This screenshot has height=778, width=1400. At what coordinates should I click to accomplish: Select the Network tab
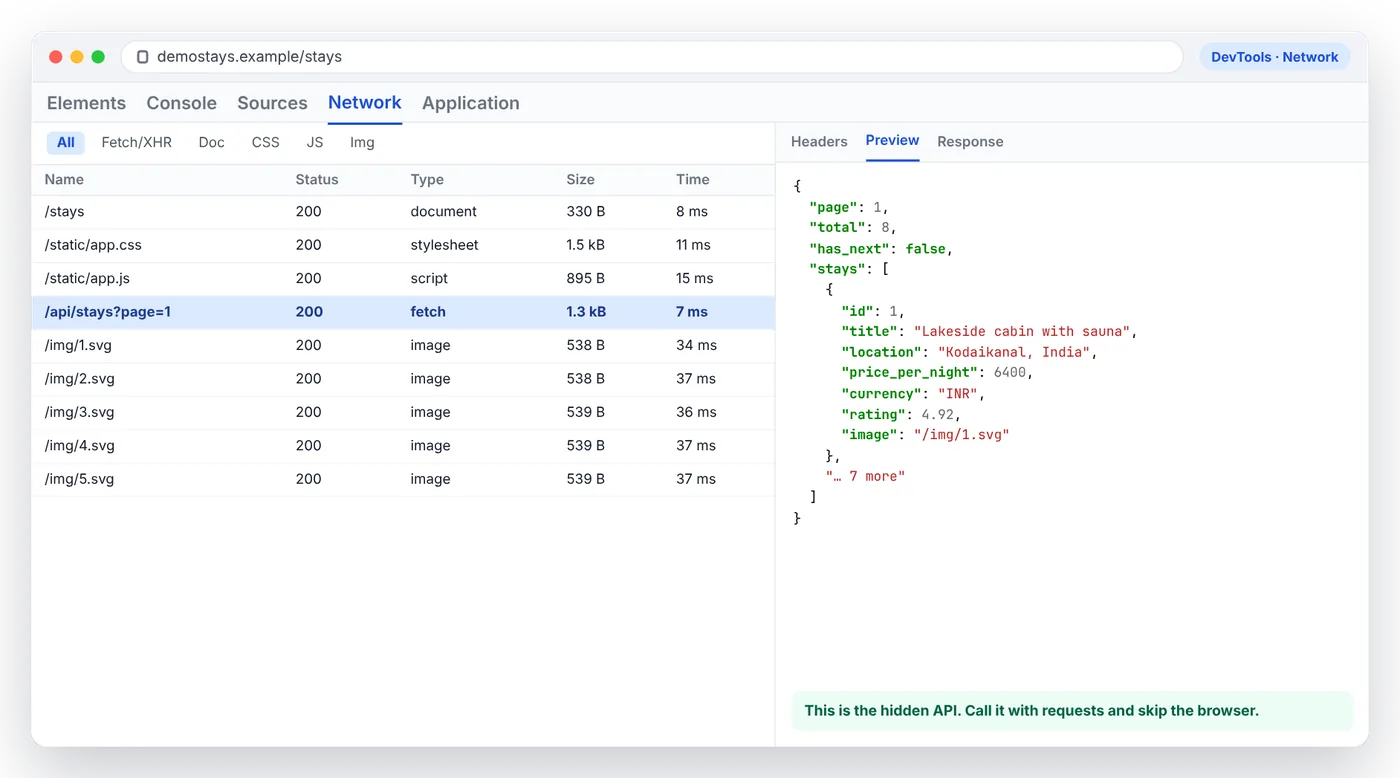[365, 103]
